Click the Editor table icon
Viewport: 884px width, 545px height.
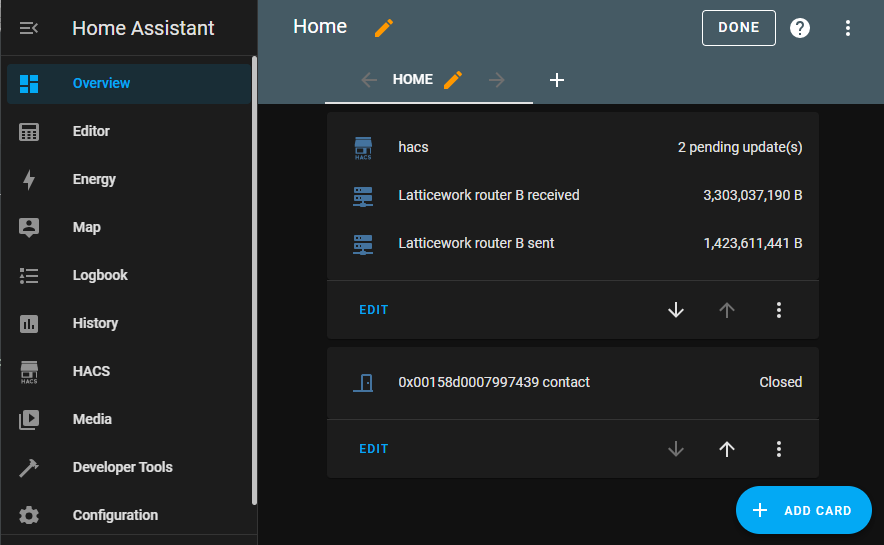click(x=29, y=132)
